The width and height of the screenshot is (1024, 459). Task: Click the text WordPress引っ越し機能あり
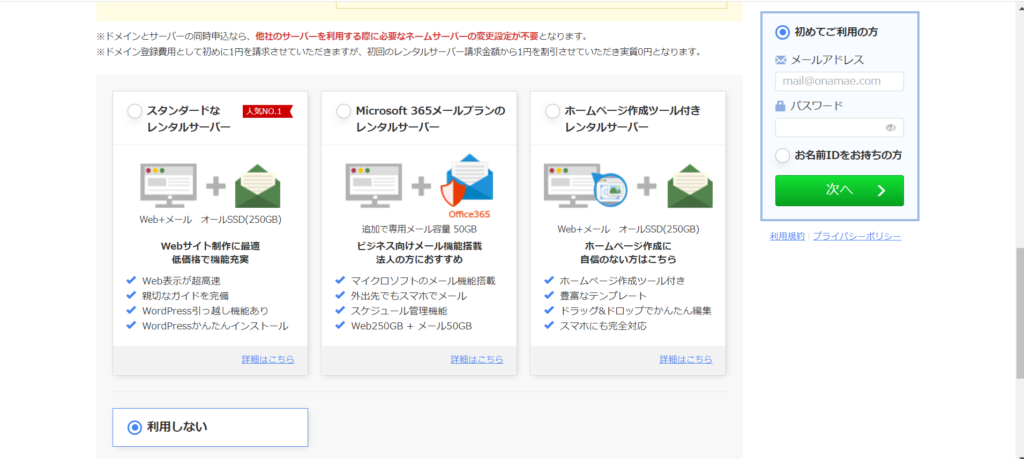click(x=205, y=310)
